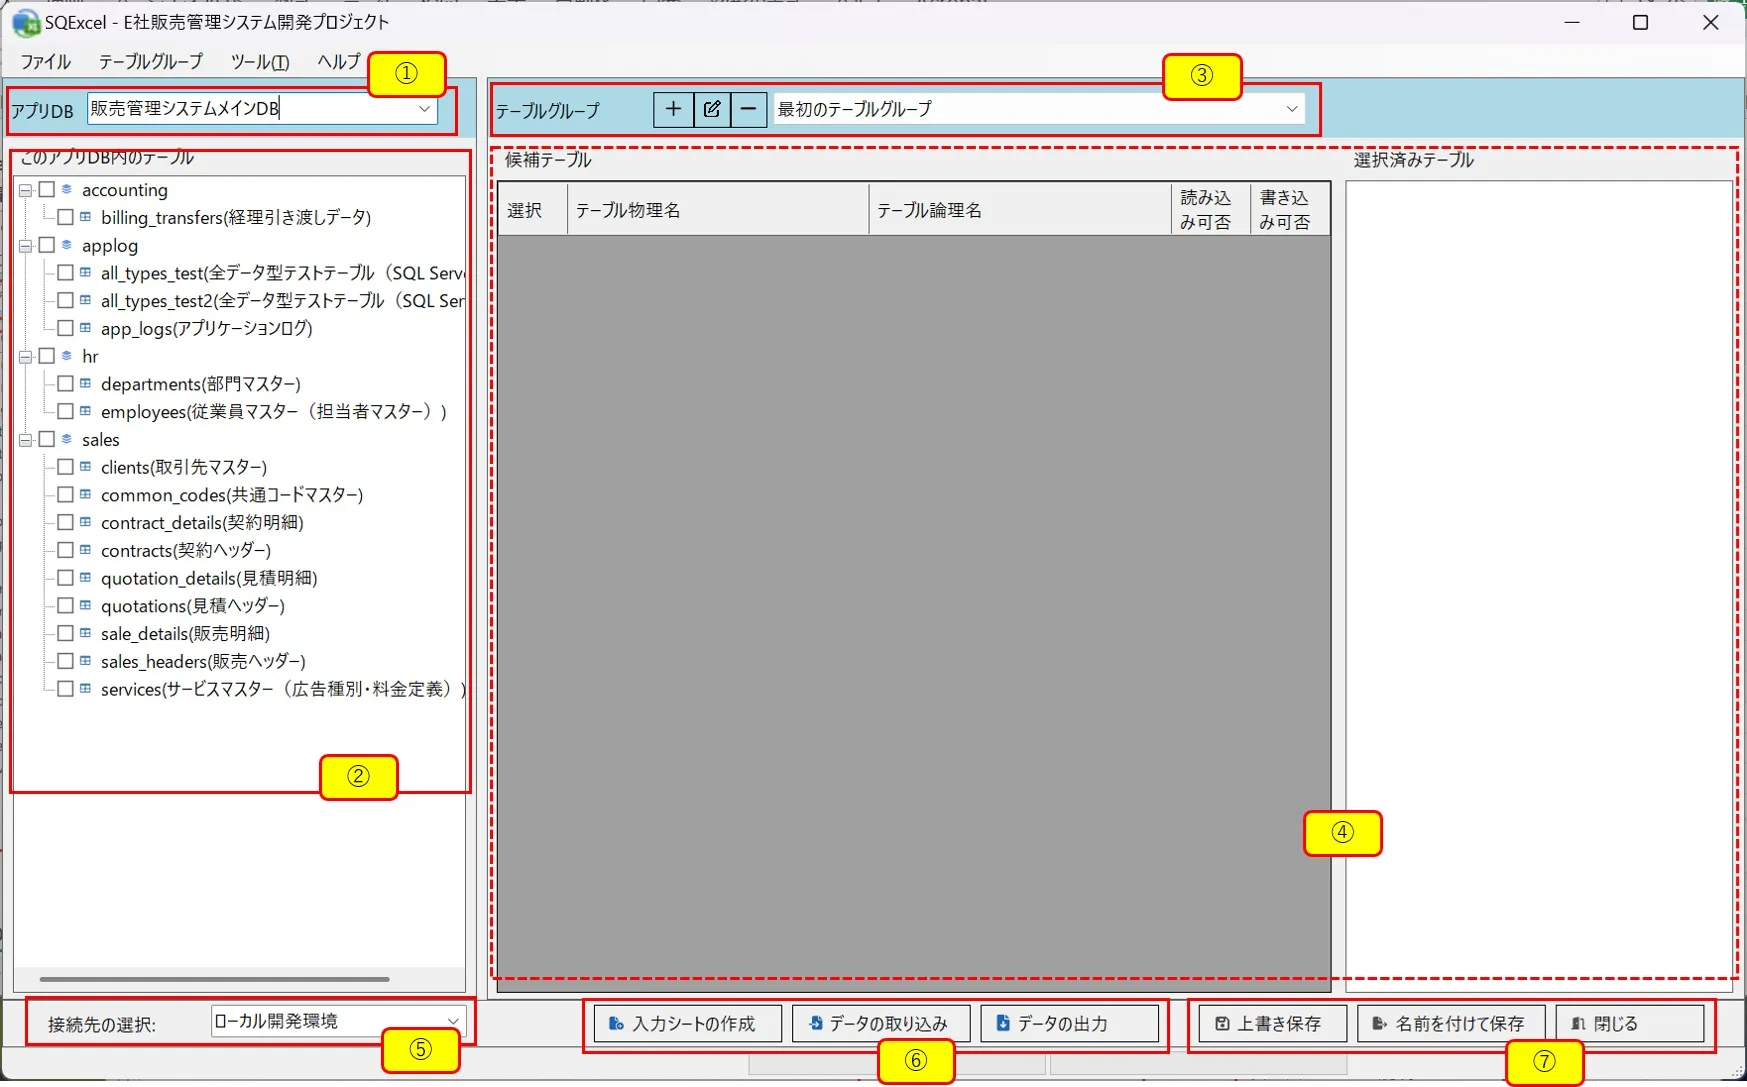Click 上書き保存 button
Viewport: 1747px width, 1087px height.
coord(1272,1024)
